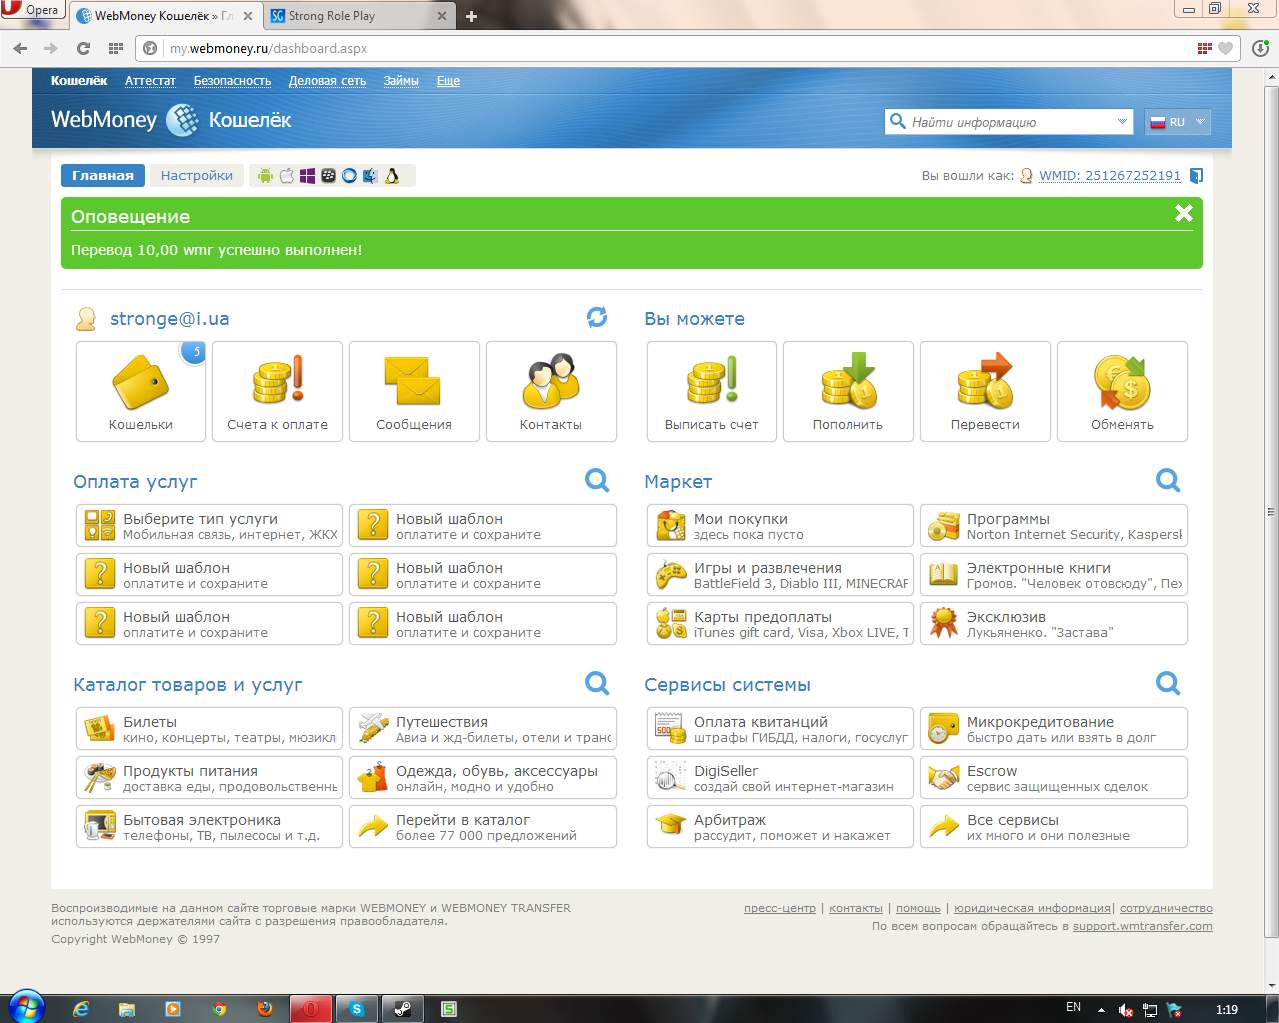Click the logout icon next to WMID
This screenshot has height=1023, width=1279.
(x=1196, y=176)
